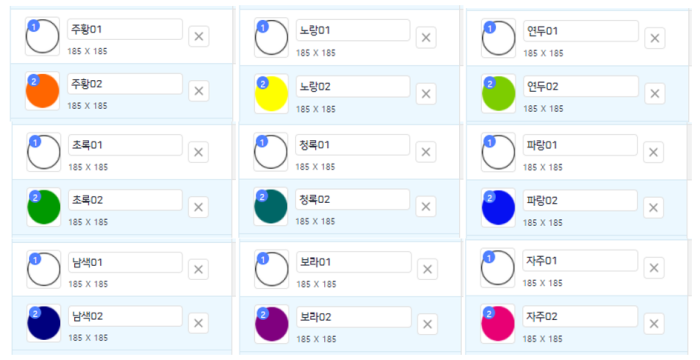700x360 pixels.
Task: Click into the 청록02 name field
Action: [352, 199]
